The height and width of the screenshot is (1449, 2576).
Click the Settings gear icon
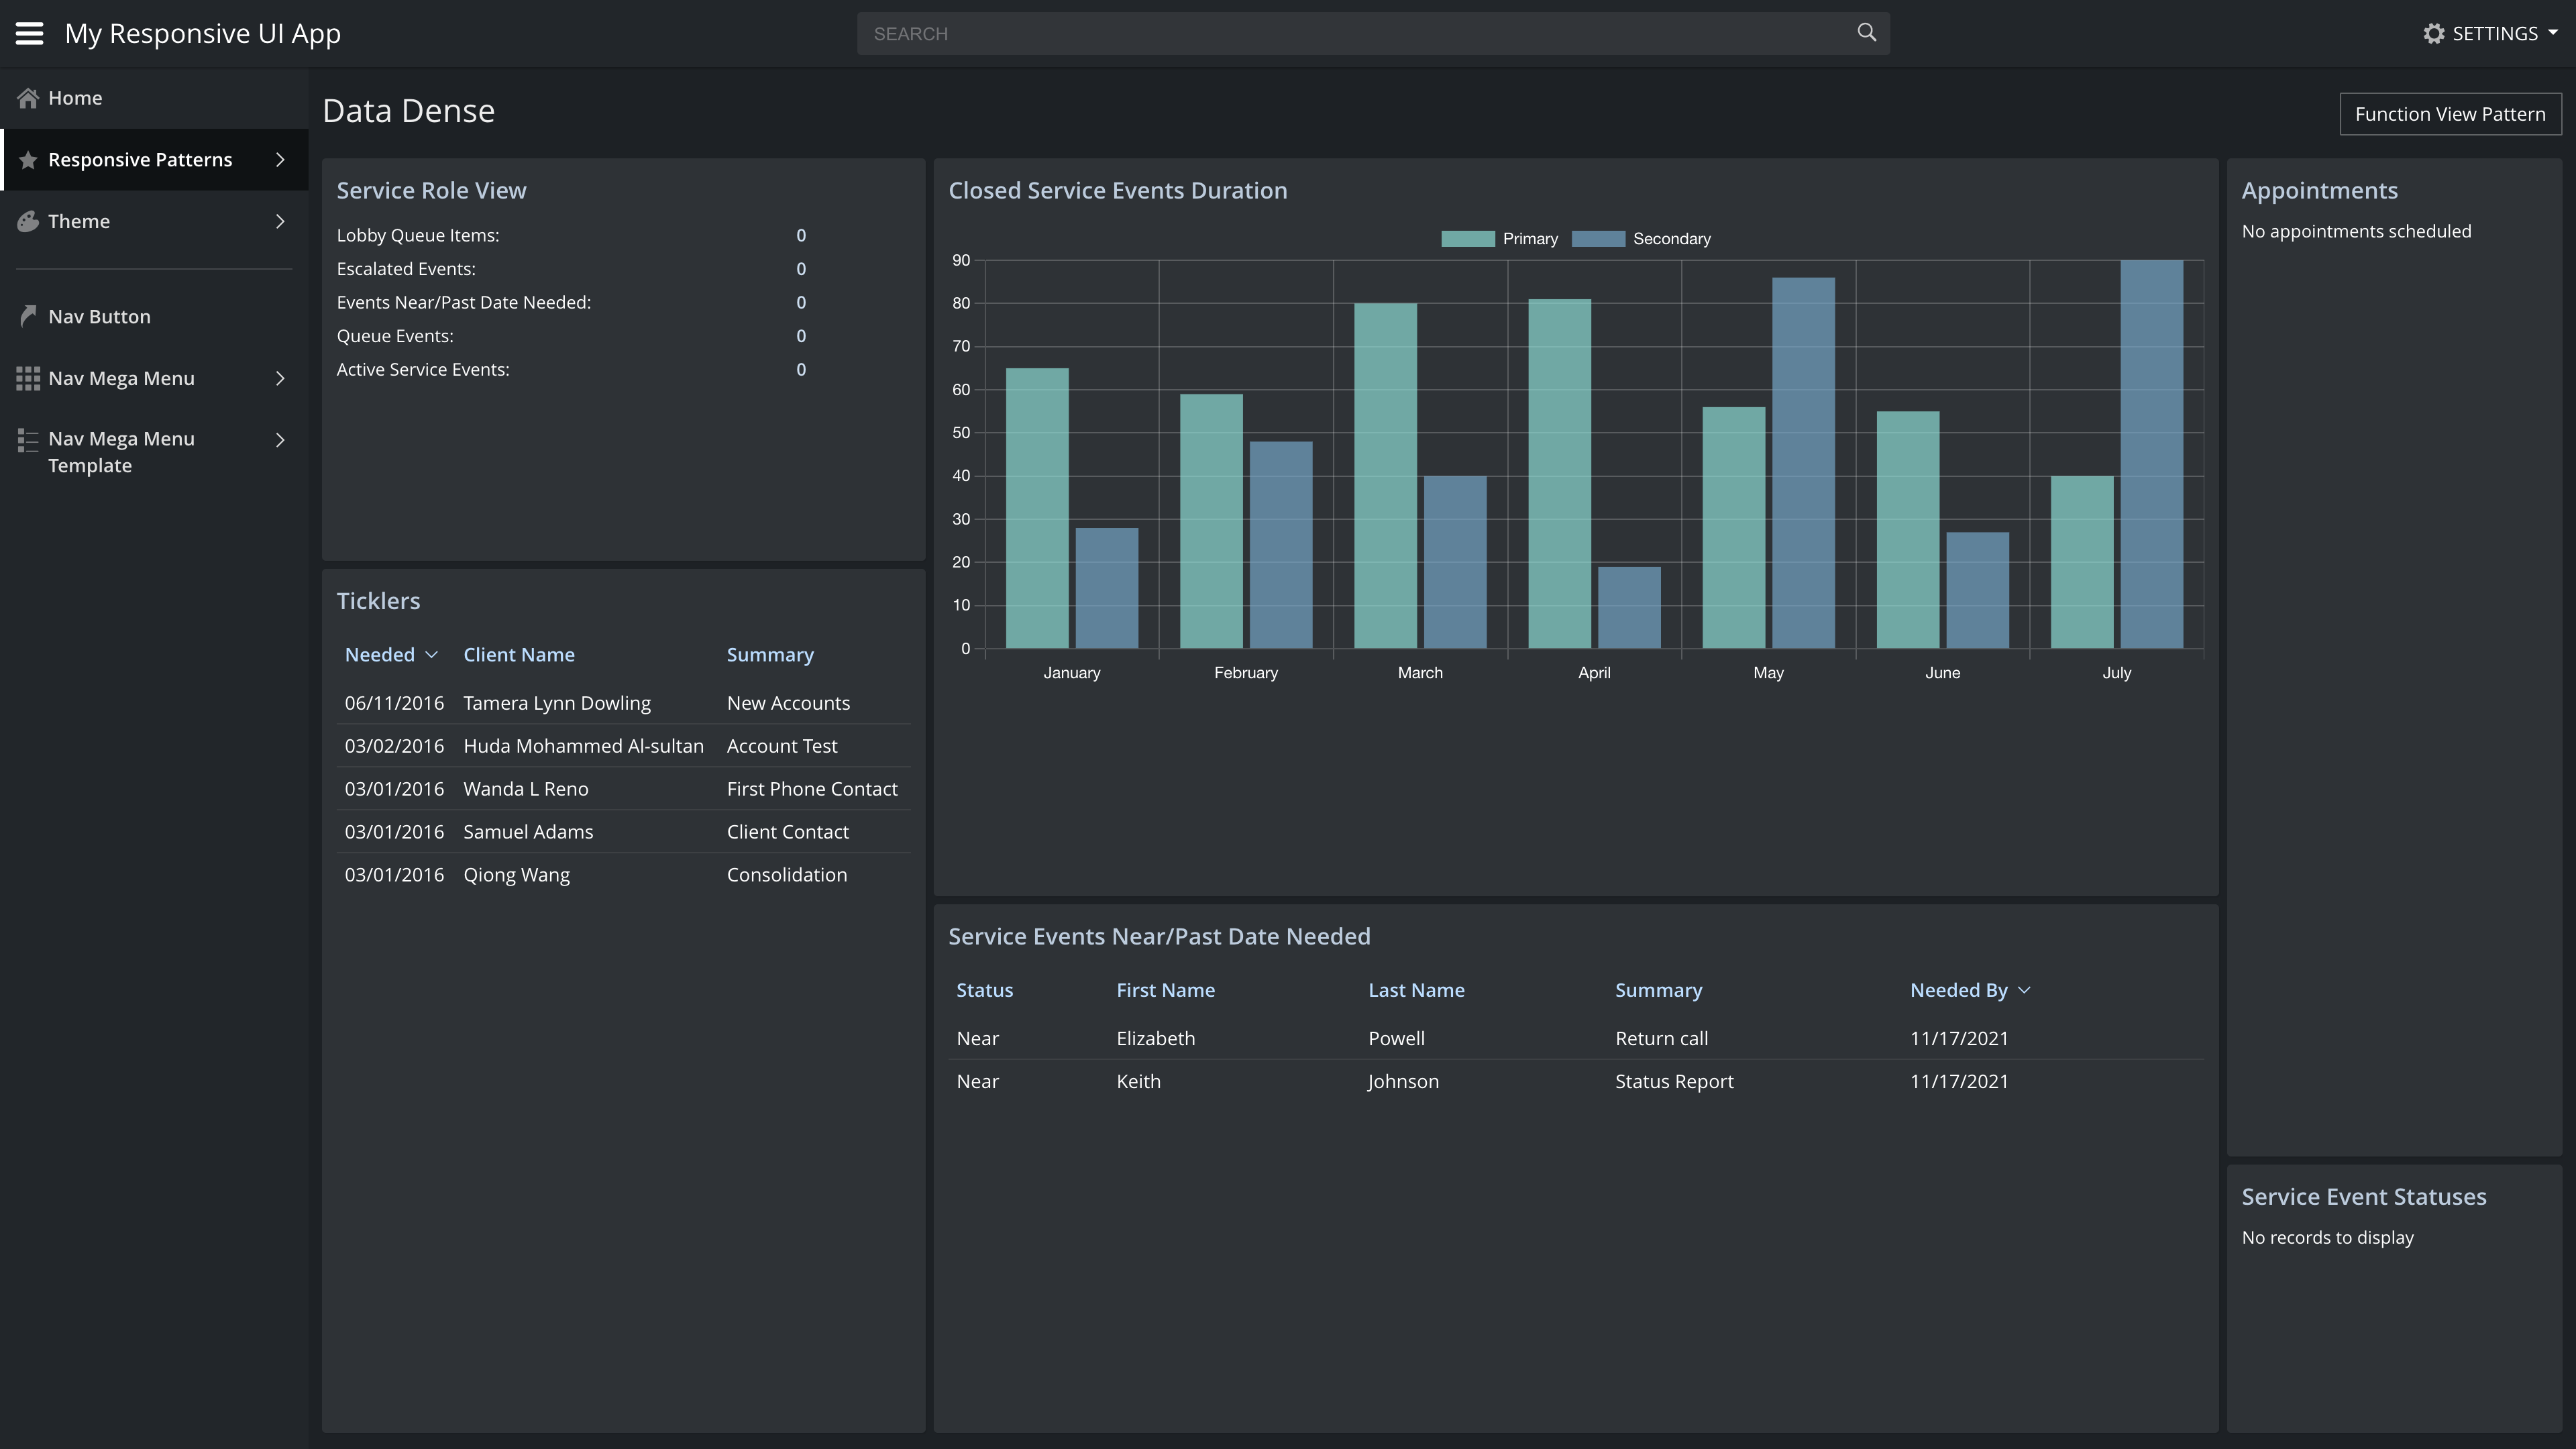coord(2433,34)
